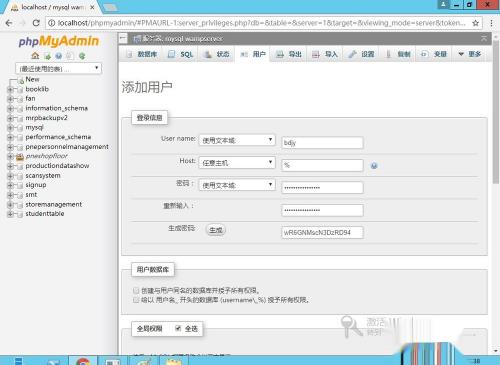Click the Windows Start button

tap(18, 361)
